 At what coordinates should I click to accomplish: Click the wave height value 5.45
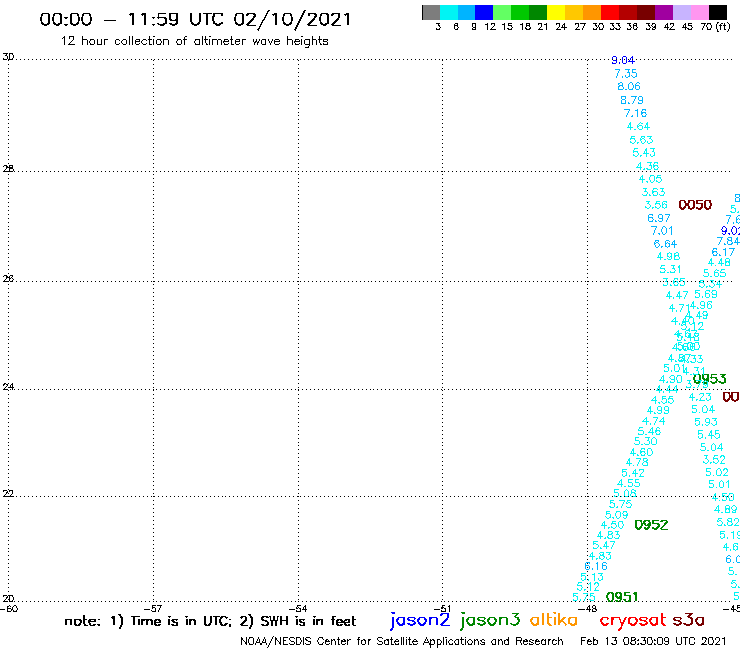709,435
